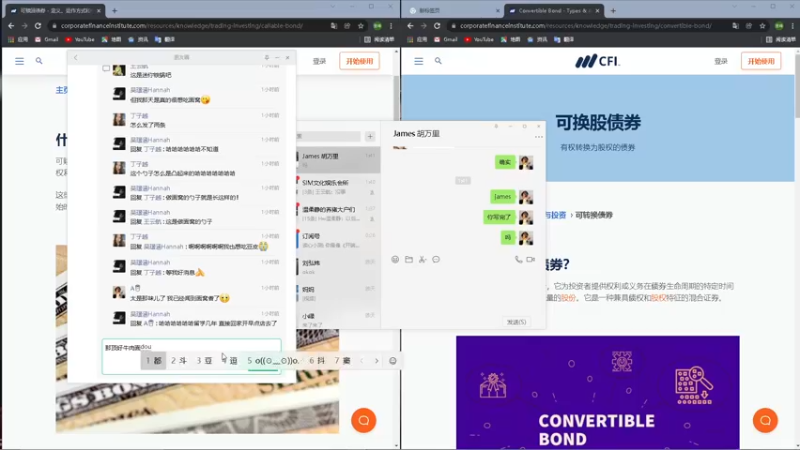This screenshot has width=800, height=450.
Task: Expand tab search dropdown in left browser
Action: (332, 7)
